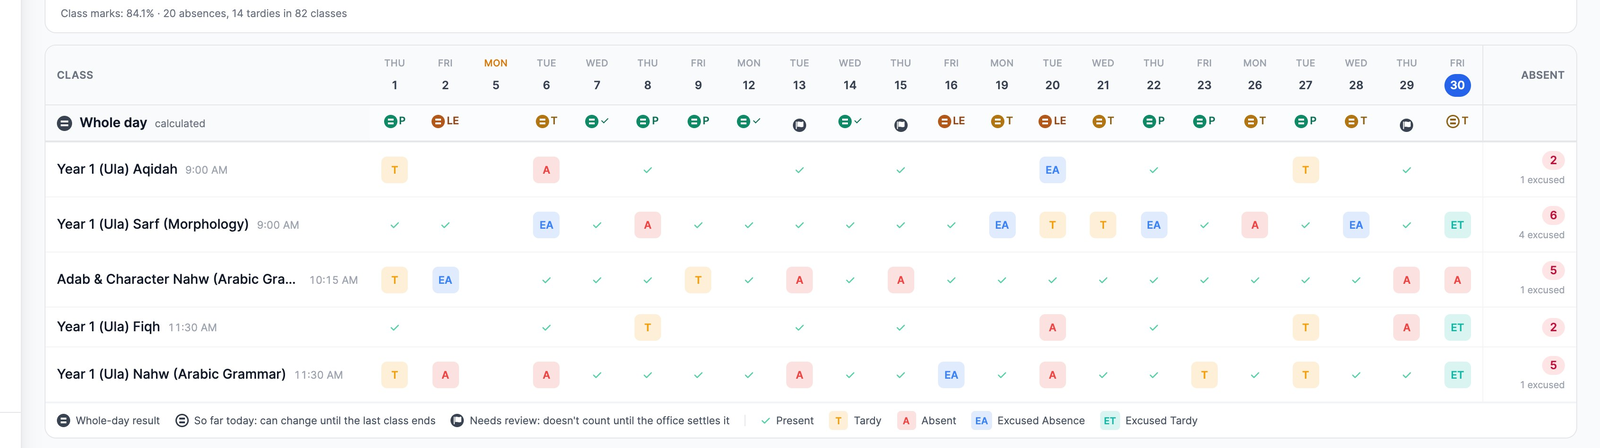Screen dimensions: 1600x448
Task: Select the WED 14 column header
Action: [850, 75]
